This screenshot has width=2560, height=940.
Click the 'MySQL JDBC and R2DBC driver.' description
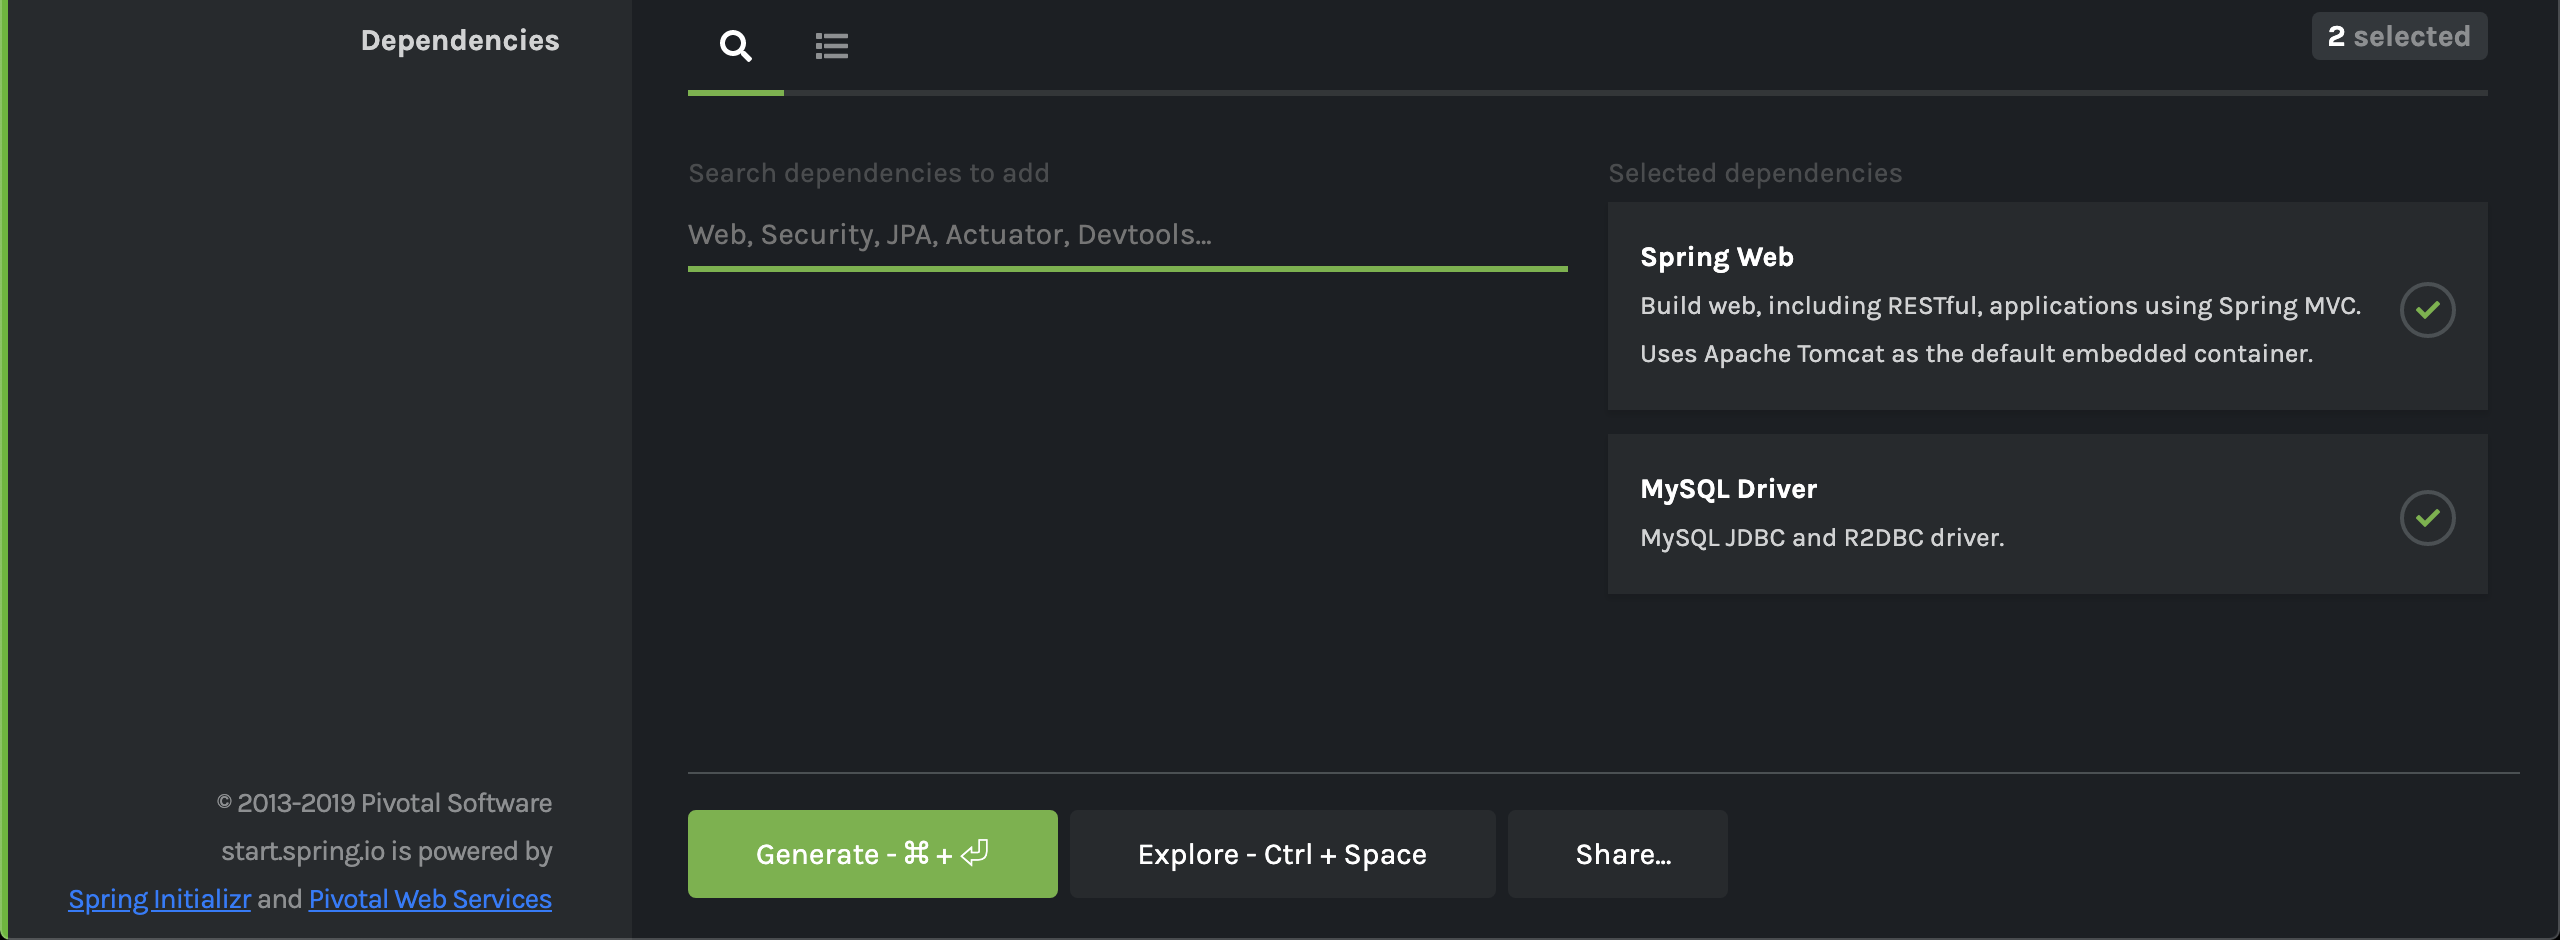tap(1822, 538)
